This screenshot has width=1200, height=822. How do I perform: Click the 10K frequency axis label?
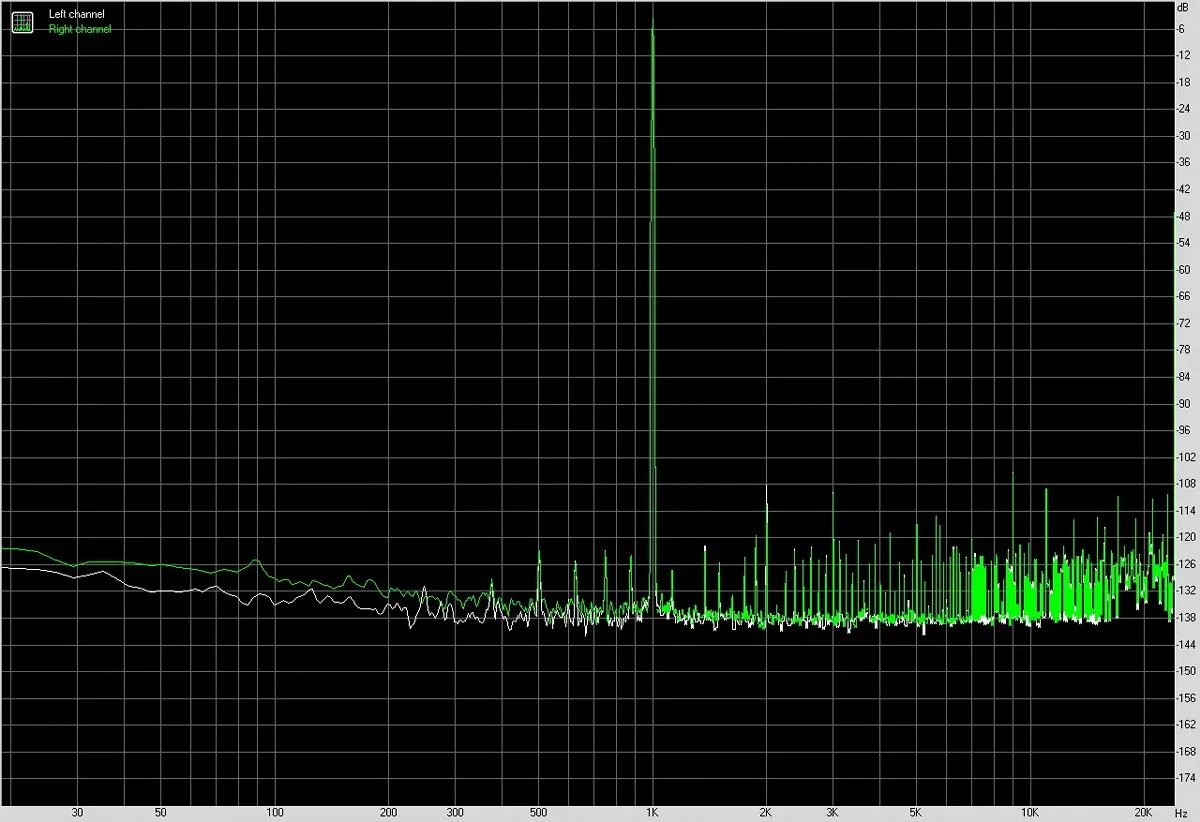coord(1030,814)
